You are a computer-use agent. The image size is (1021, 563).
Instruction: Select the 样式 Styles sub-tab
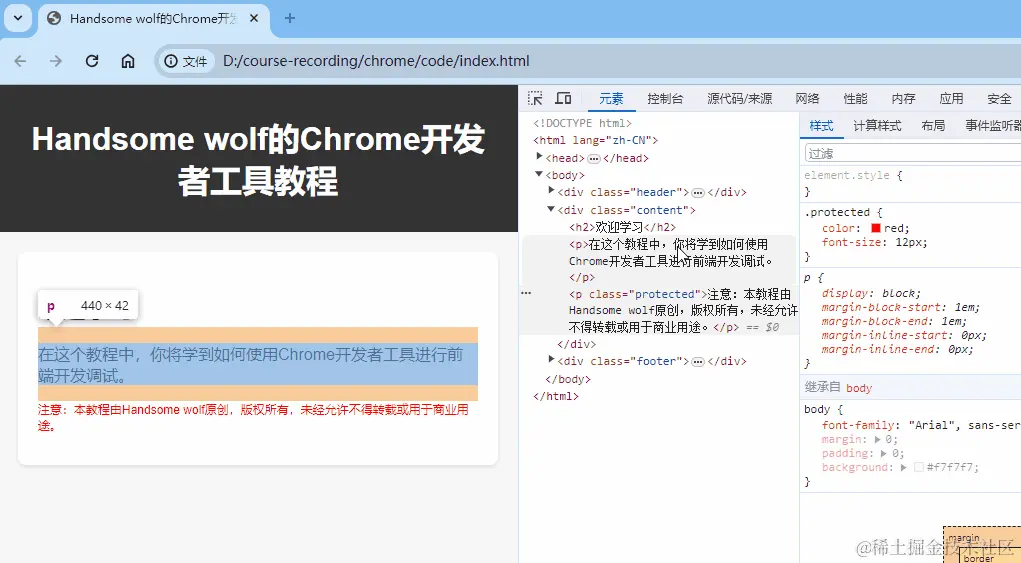(x=821, y=126)
